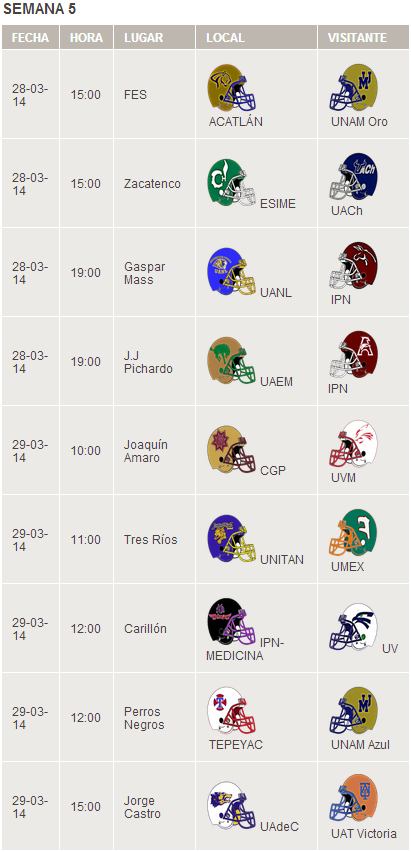Click the purple UNITAN helmet icon
Viewport: 411px width, 852px height.
[231, 538]
